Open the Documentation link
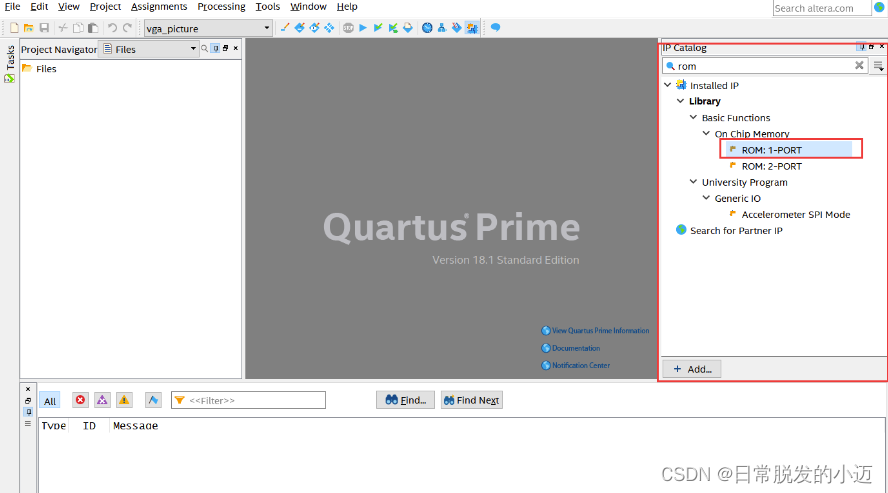This screenshot has height=493, width=888. (571, 348)
